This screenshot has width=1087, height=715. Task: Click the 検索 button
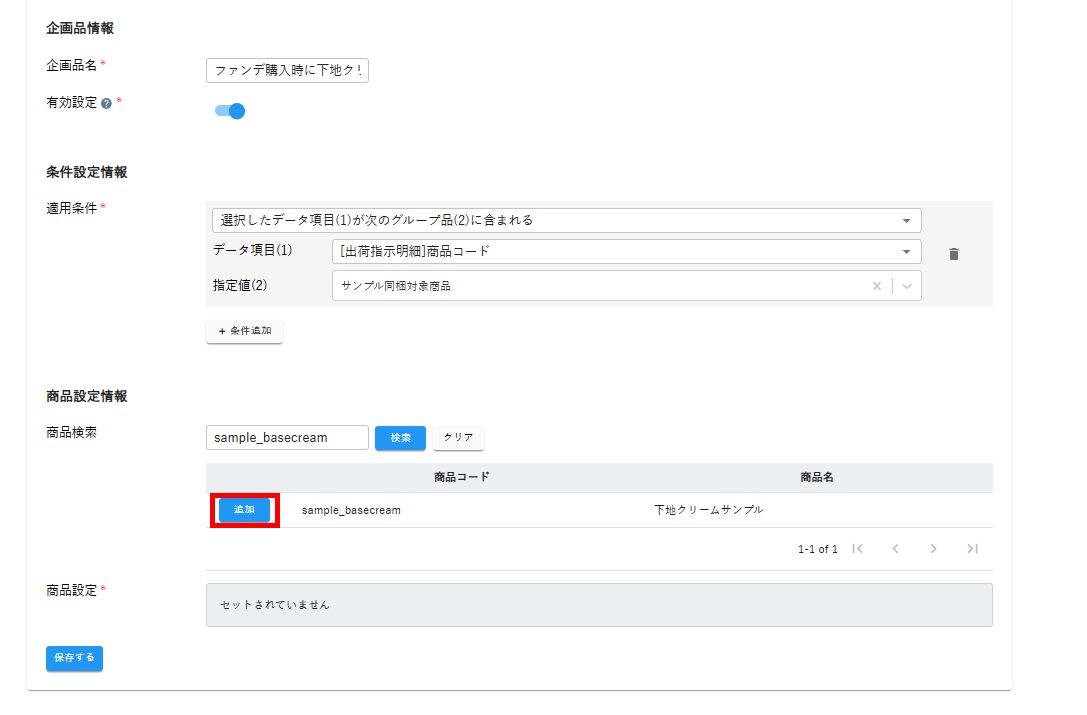400,438
